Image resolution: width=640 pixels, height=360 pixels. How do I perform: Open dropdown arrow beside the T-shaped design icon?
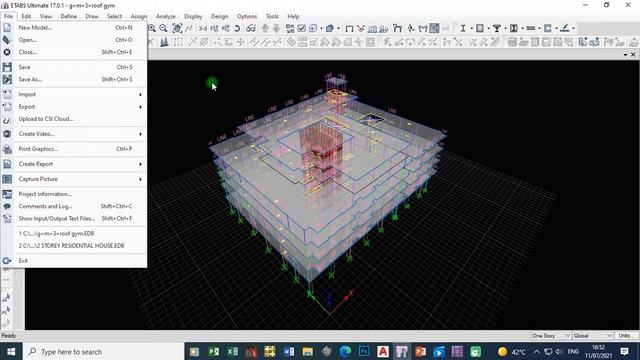505,28
